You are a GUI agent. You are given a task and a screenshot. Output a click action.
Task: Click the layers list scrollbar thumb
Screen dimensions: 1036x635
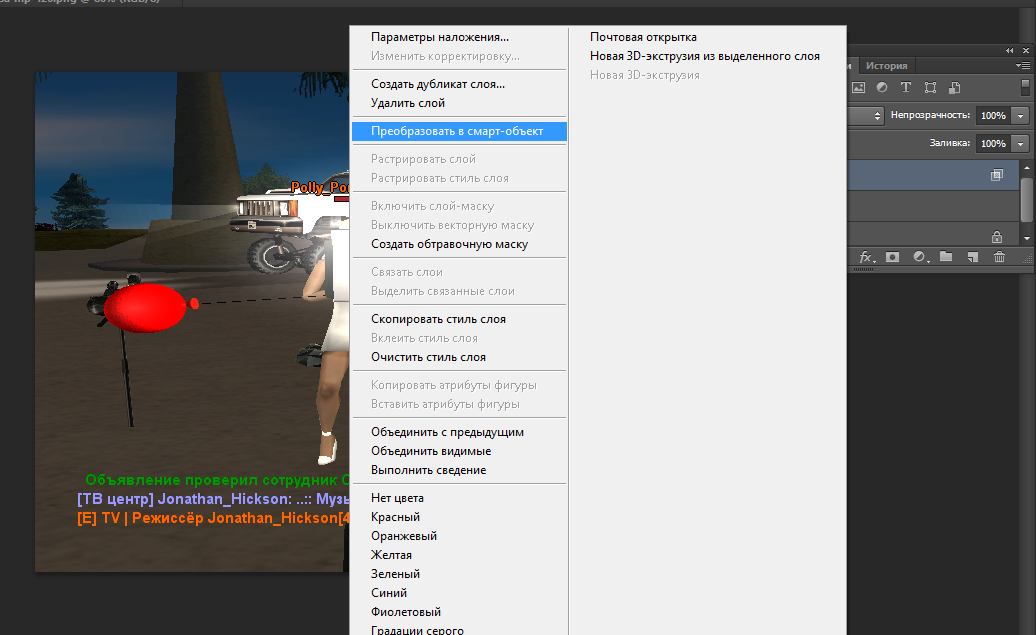pos(1026,198)
